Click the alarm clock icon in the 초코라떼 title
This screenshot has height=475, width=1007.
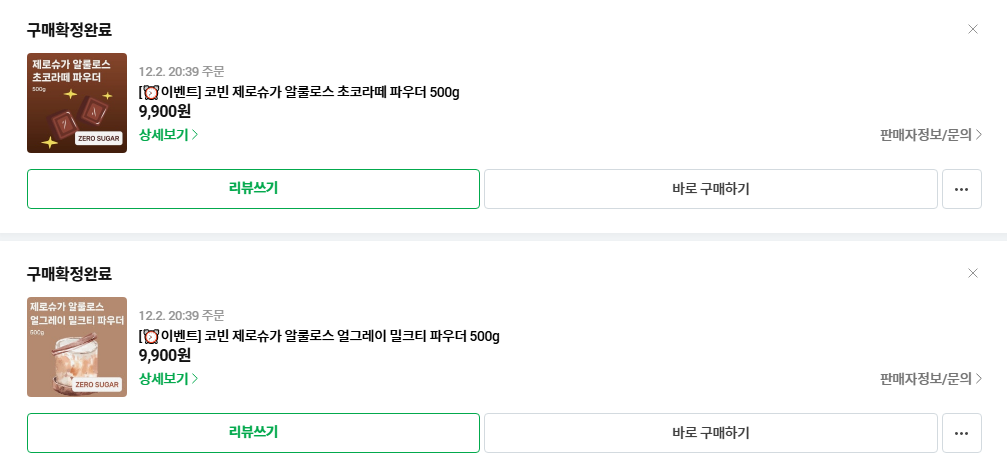coord(151,93)
